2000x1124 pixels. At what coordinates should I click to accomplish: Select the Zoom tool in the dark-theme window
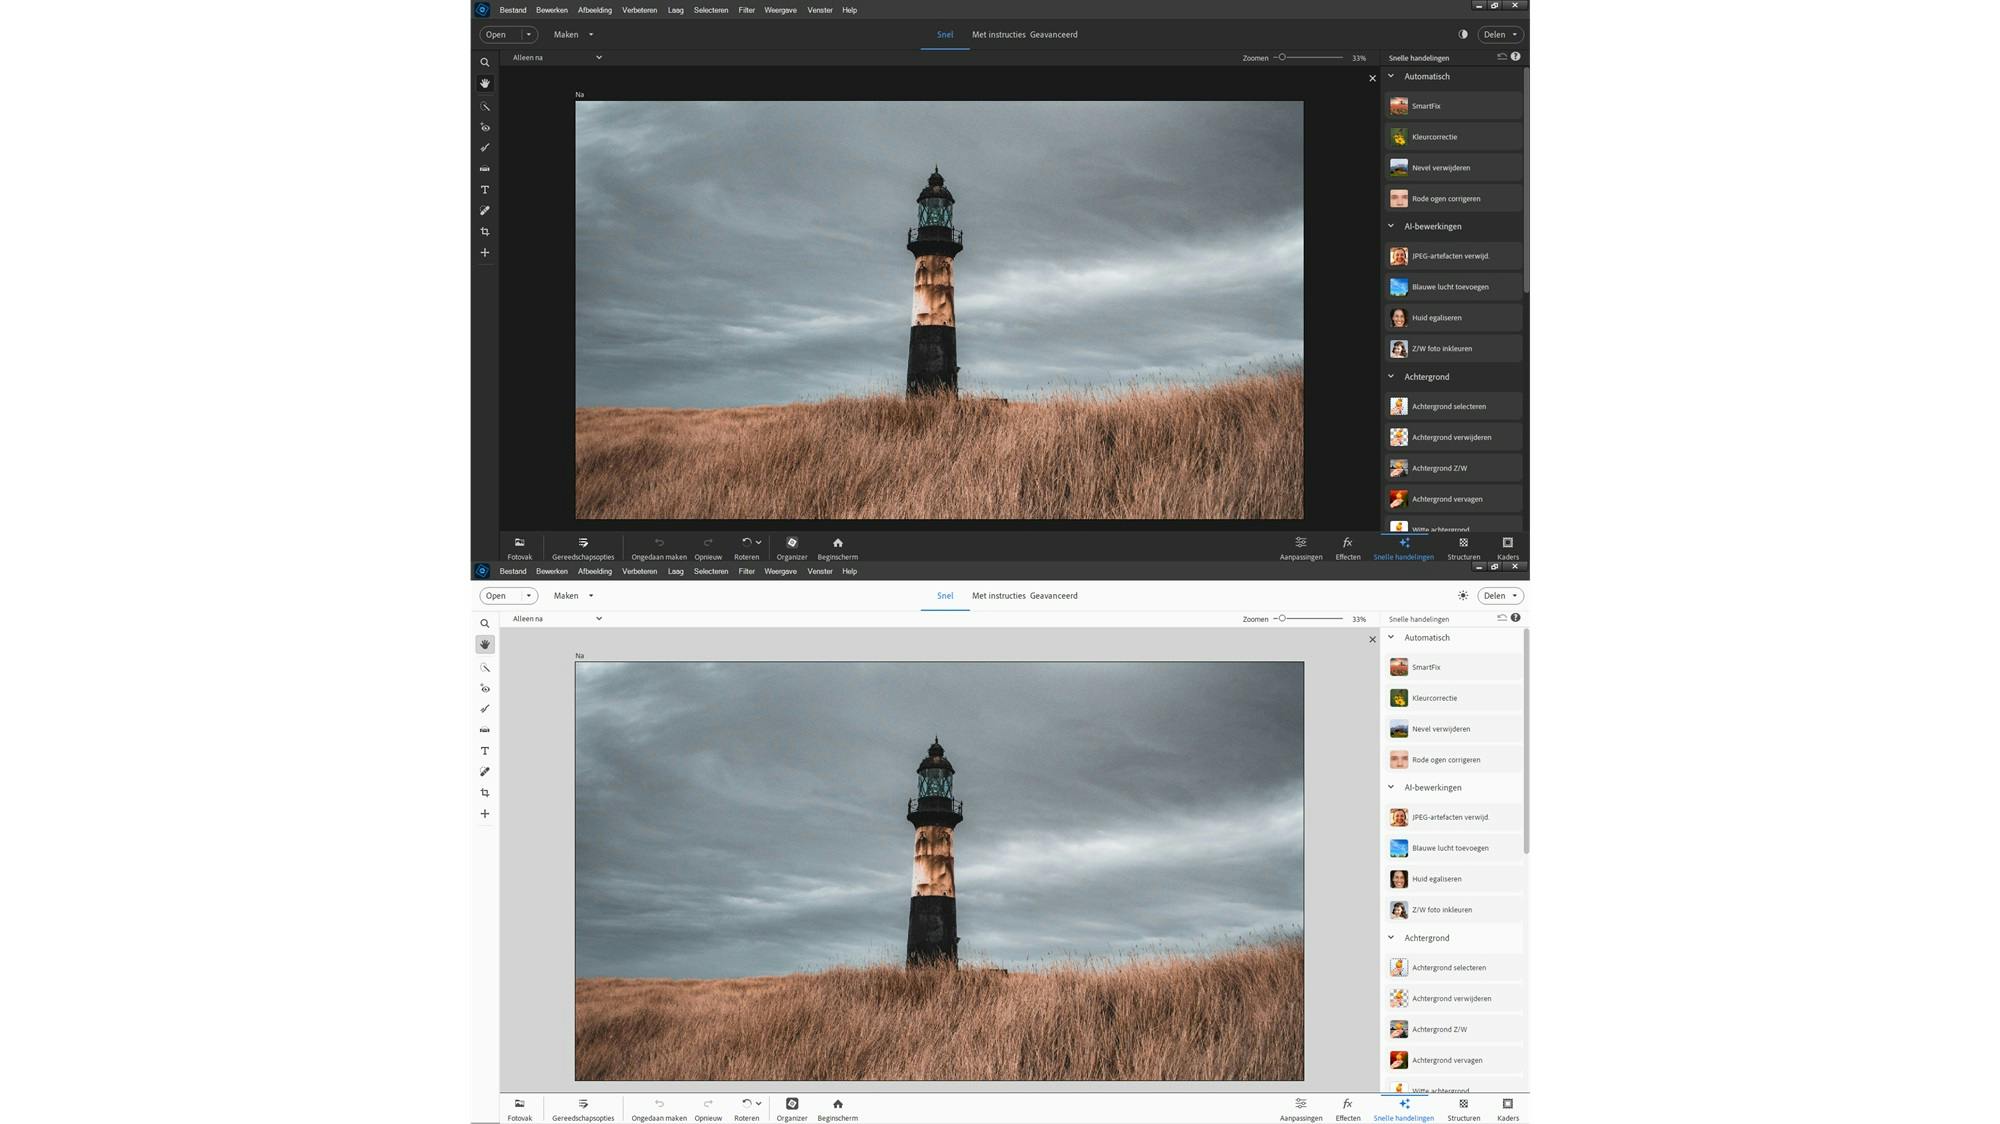point(485,63)
